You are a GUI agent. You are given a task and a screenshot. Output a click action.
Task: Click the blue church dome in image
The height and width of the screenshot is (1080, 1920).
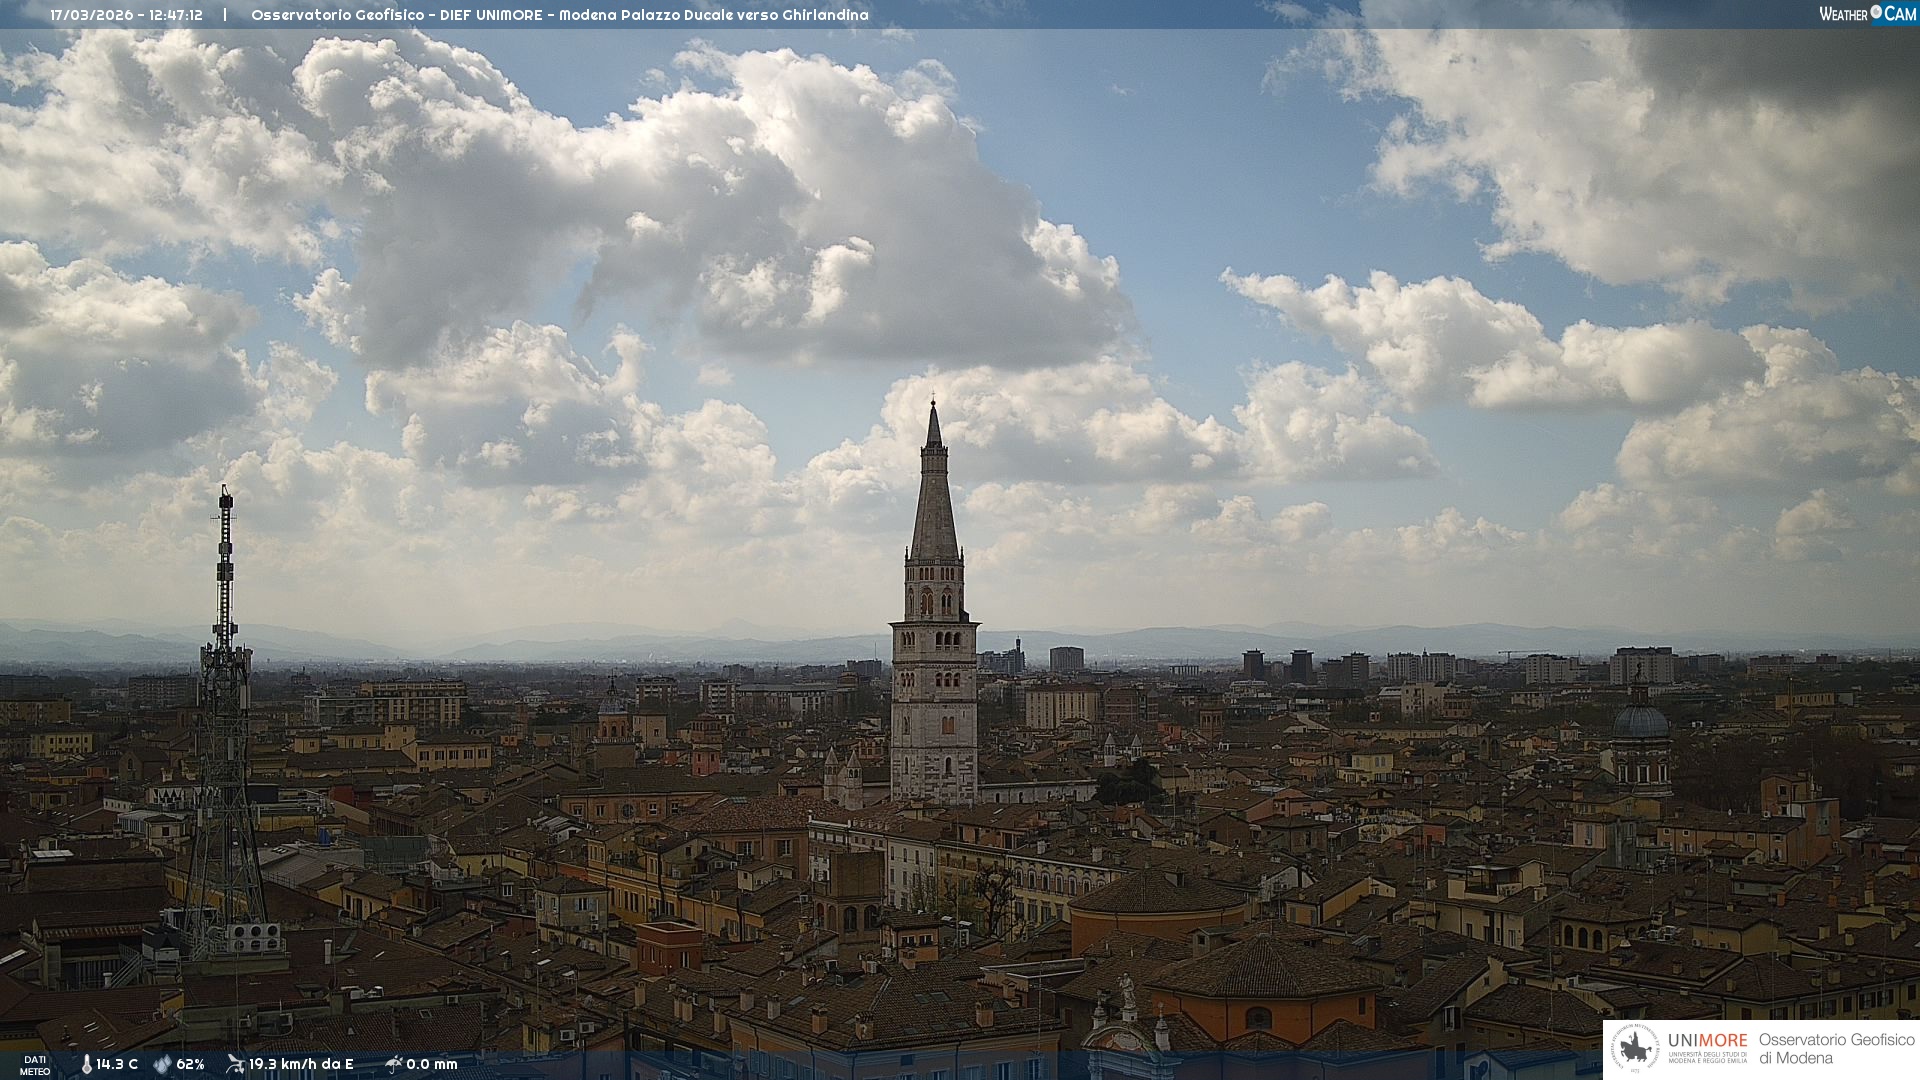[1640, 721]
